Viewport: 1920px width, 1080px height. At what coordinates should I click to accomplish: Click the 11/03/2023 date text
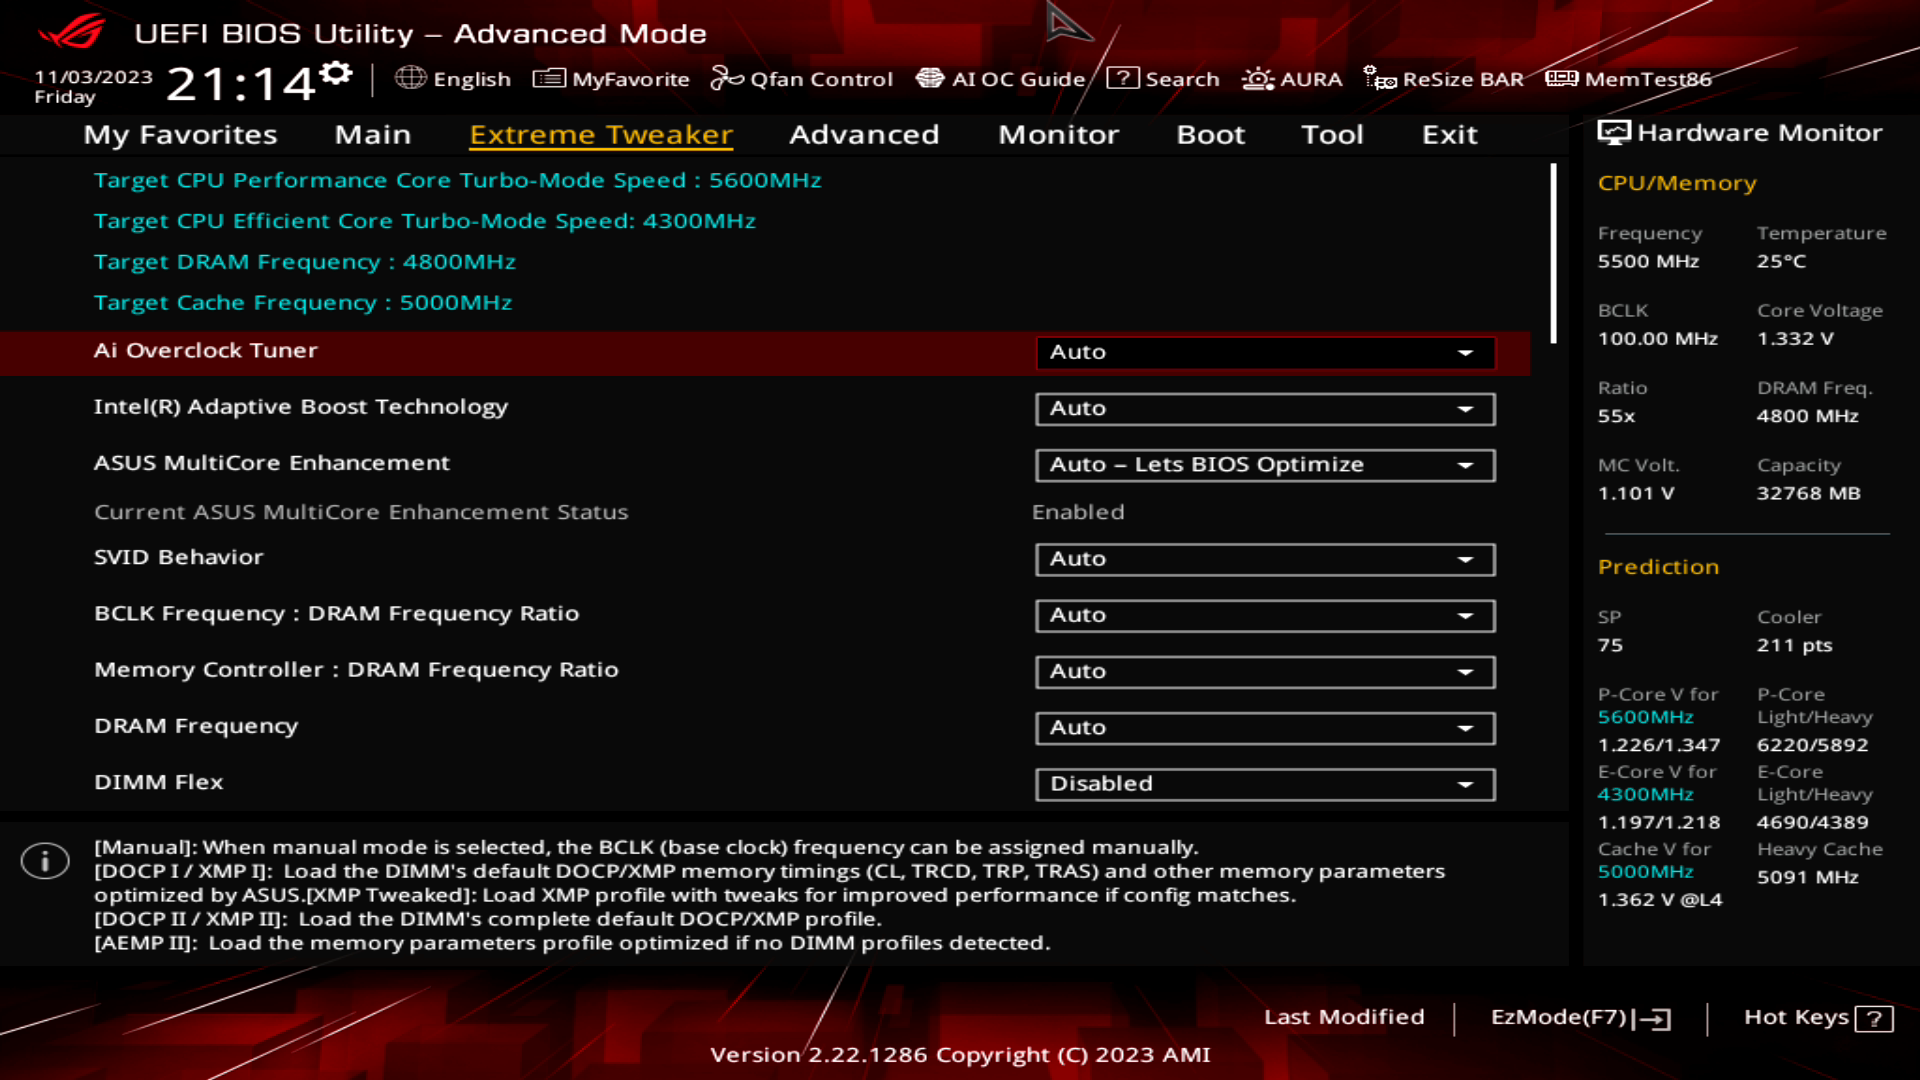[93, 77]
